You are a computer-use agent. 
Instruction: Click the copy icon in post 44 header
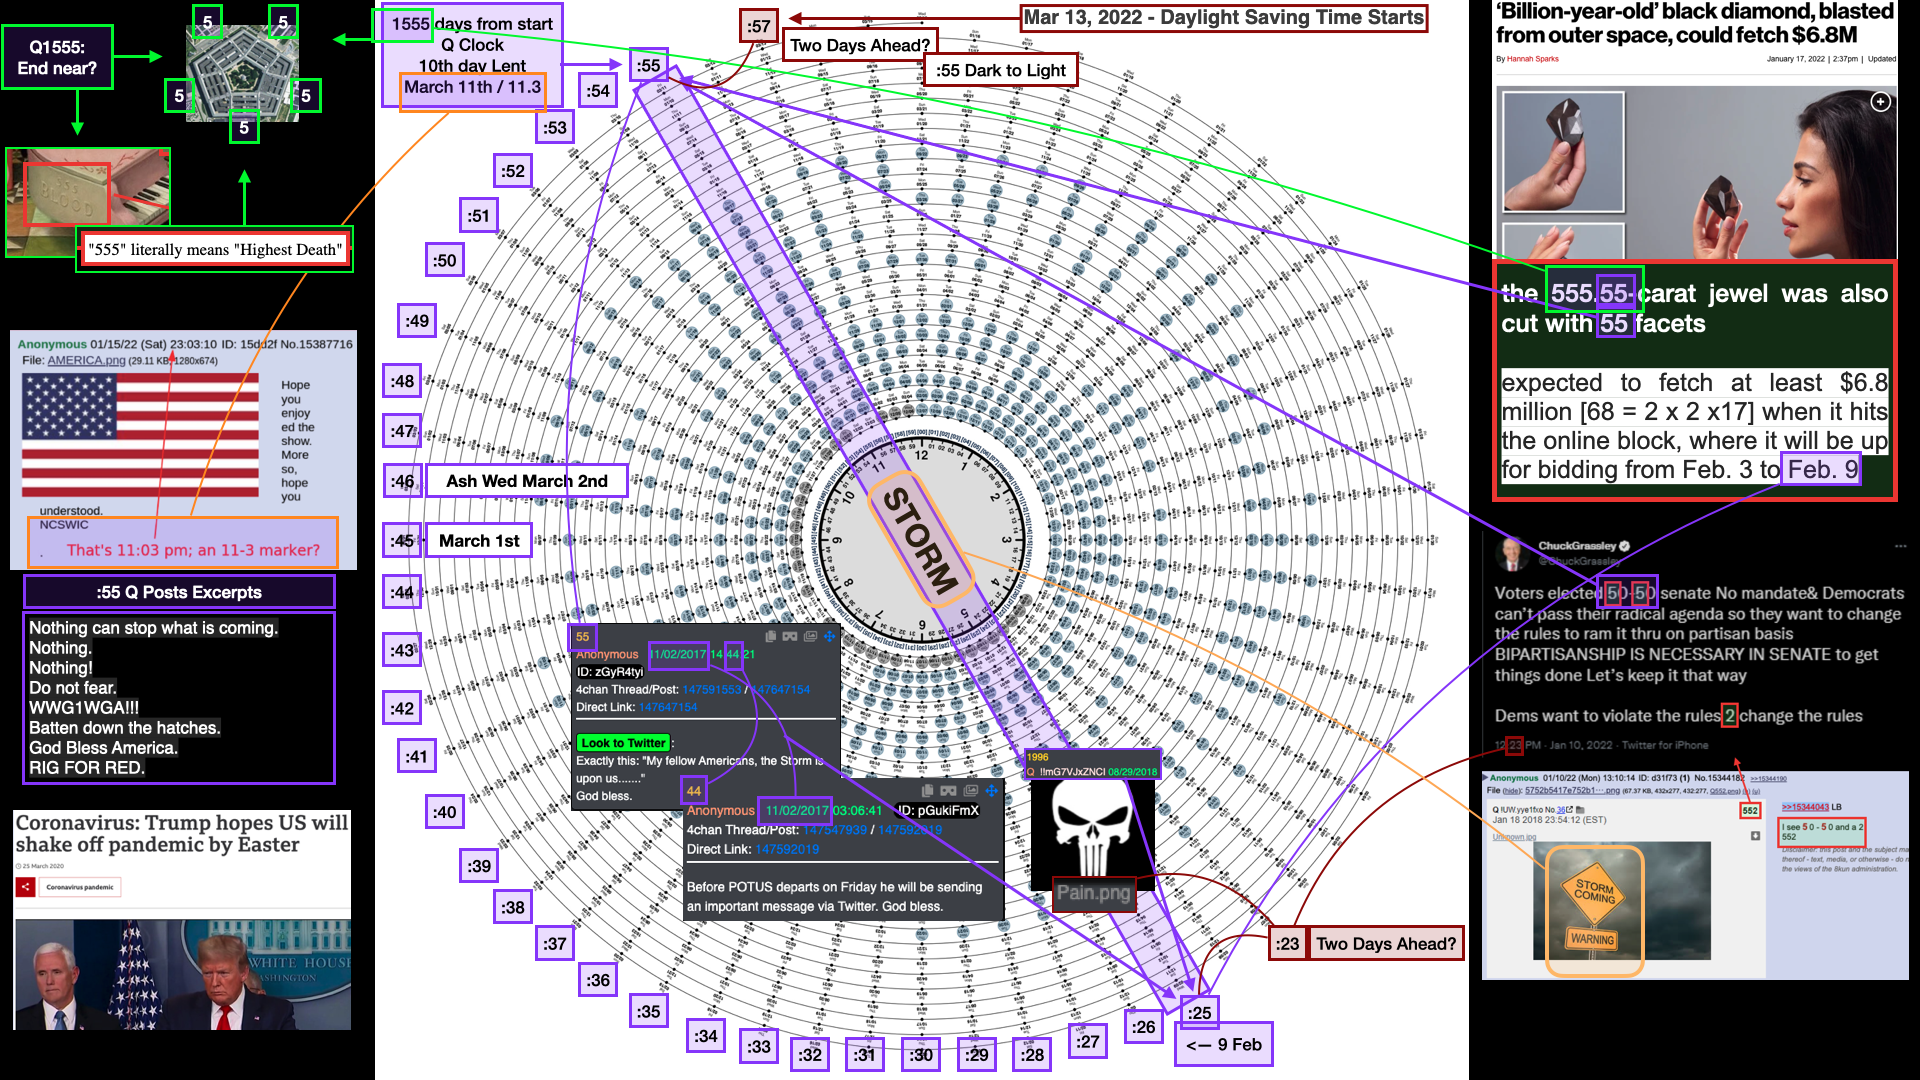tap(927, 790)
